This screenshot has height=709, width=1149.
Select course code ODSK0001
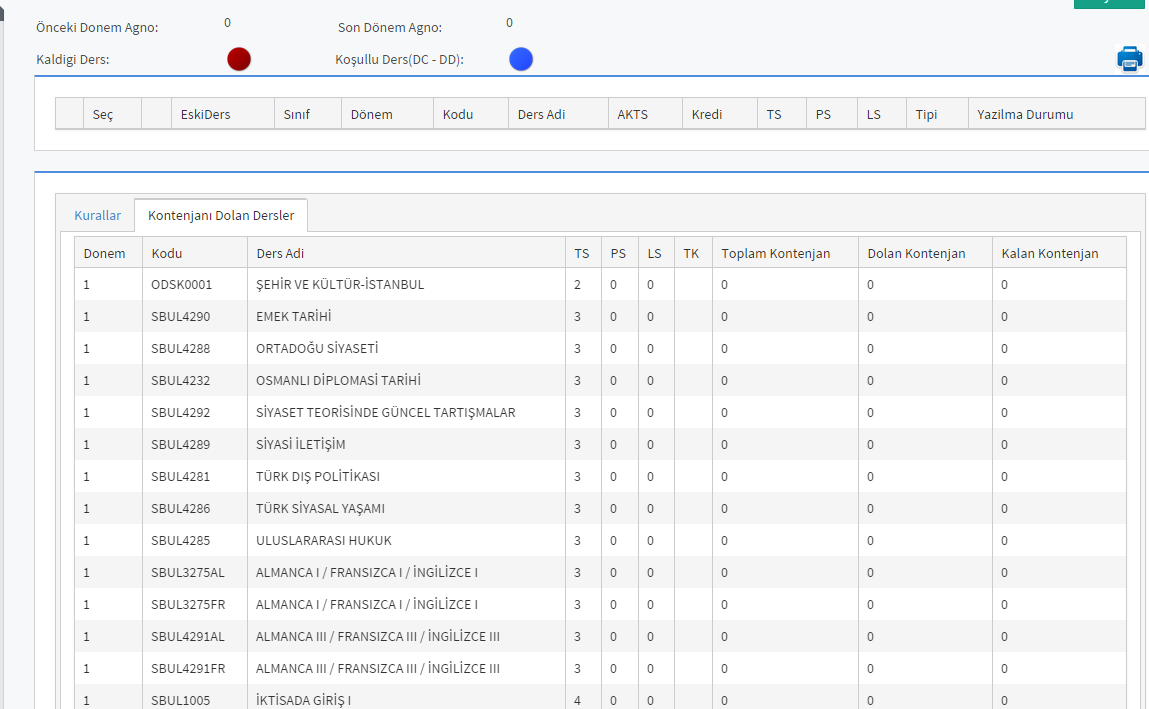(182, 284)
